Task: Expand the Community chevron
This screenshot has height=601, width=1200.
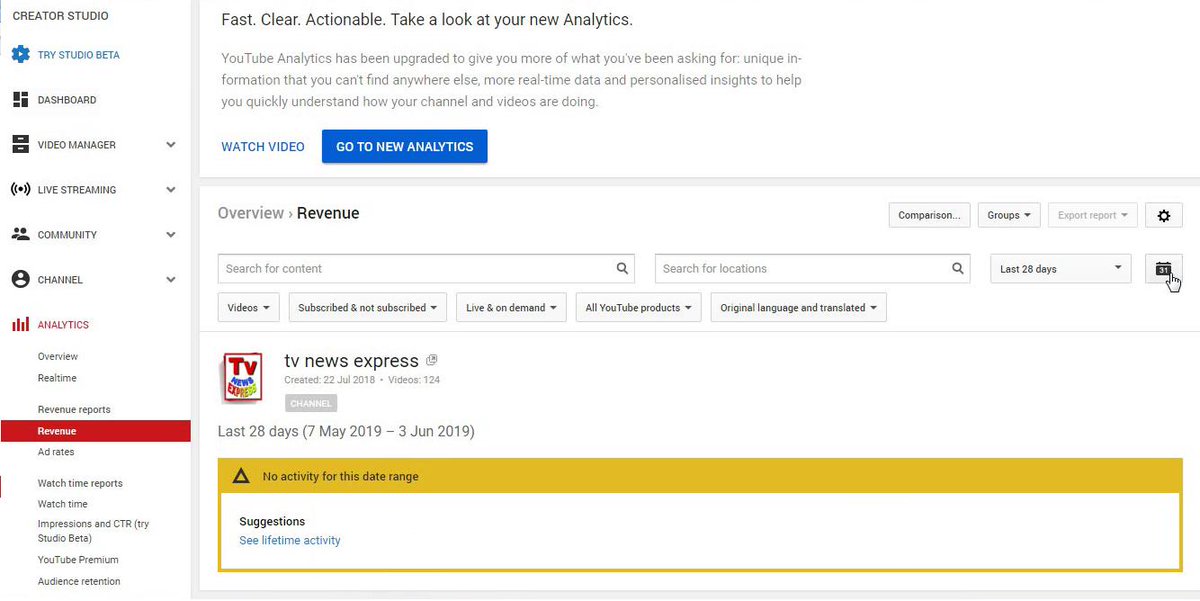Action: click(171, 235)
